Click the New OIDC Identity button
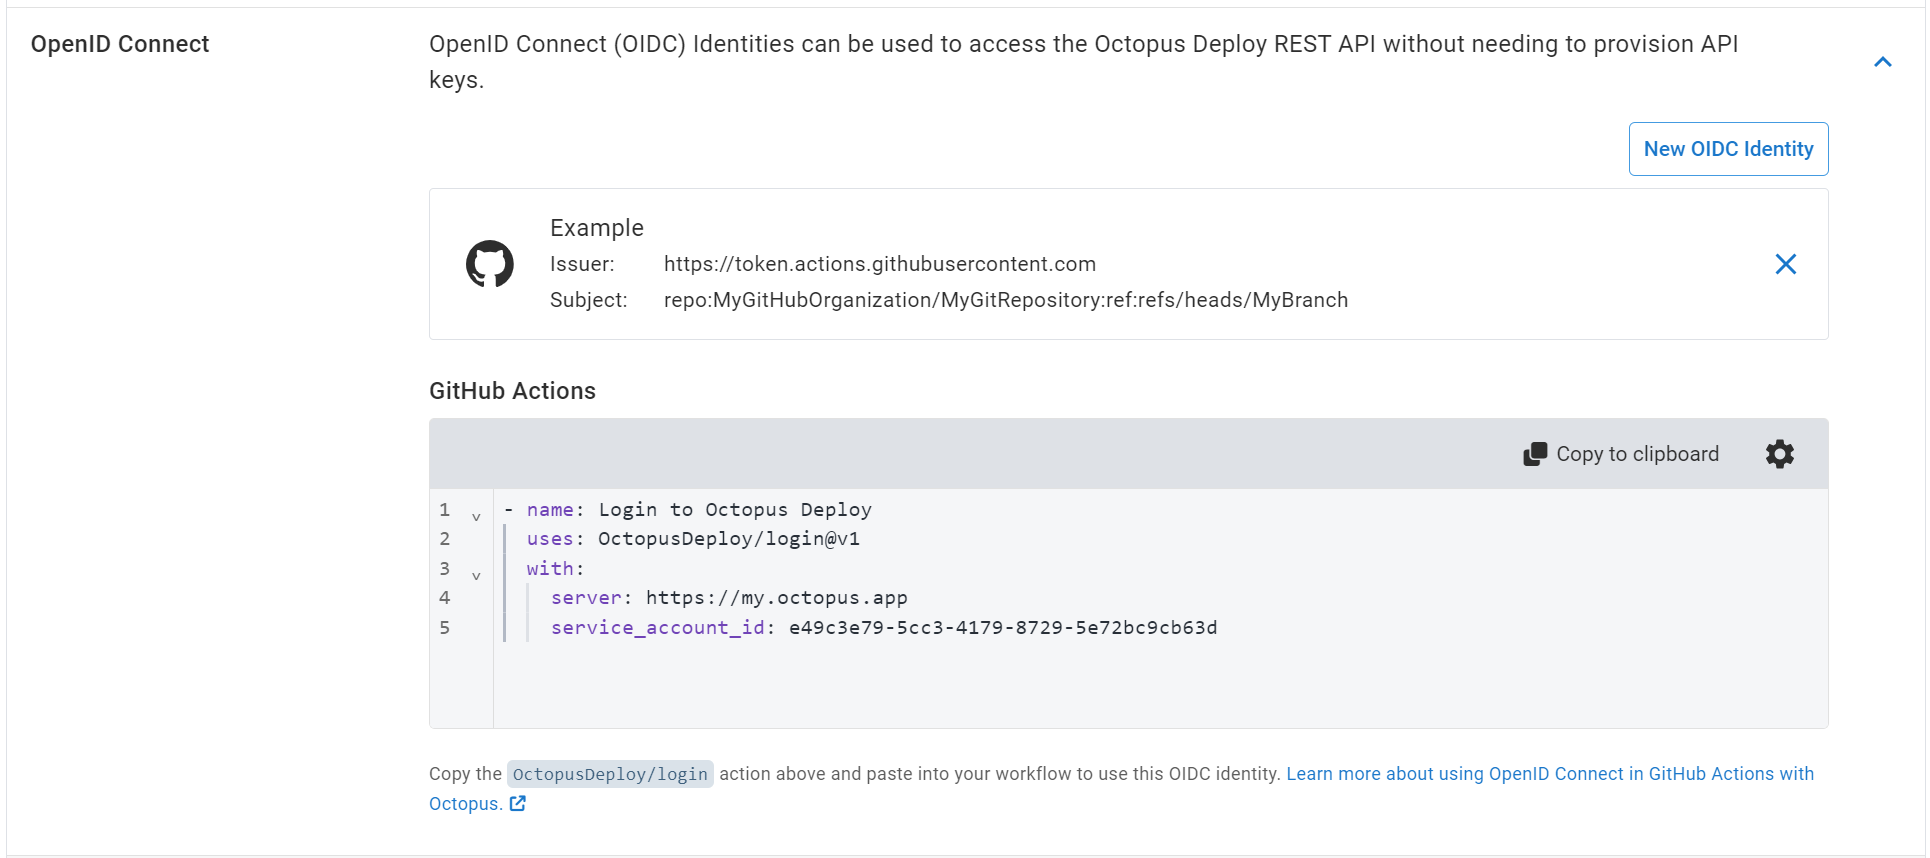This screenshot has height=858, width=1930. pyautogui.click(x=1728, y=149)
